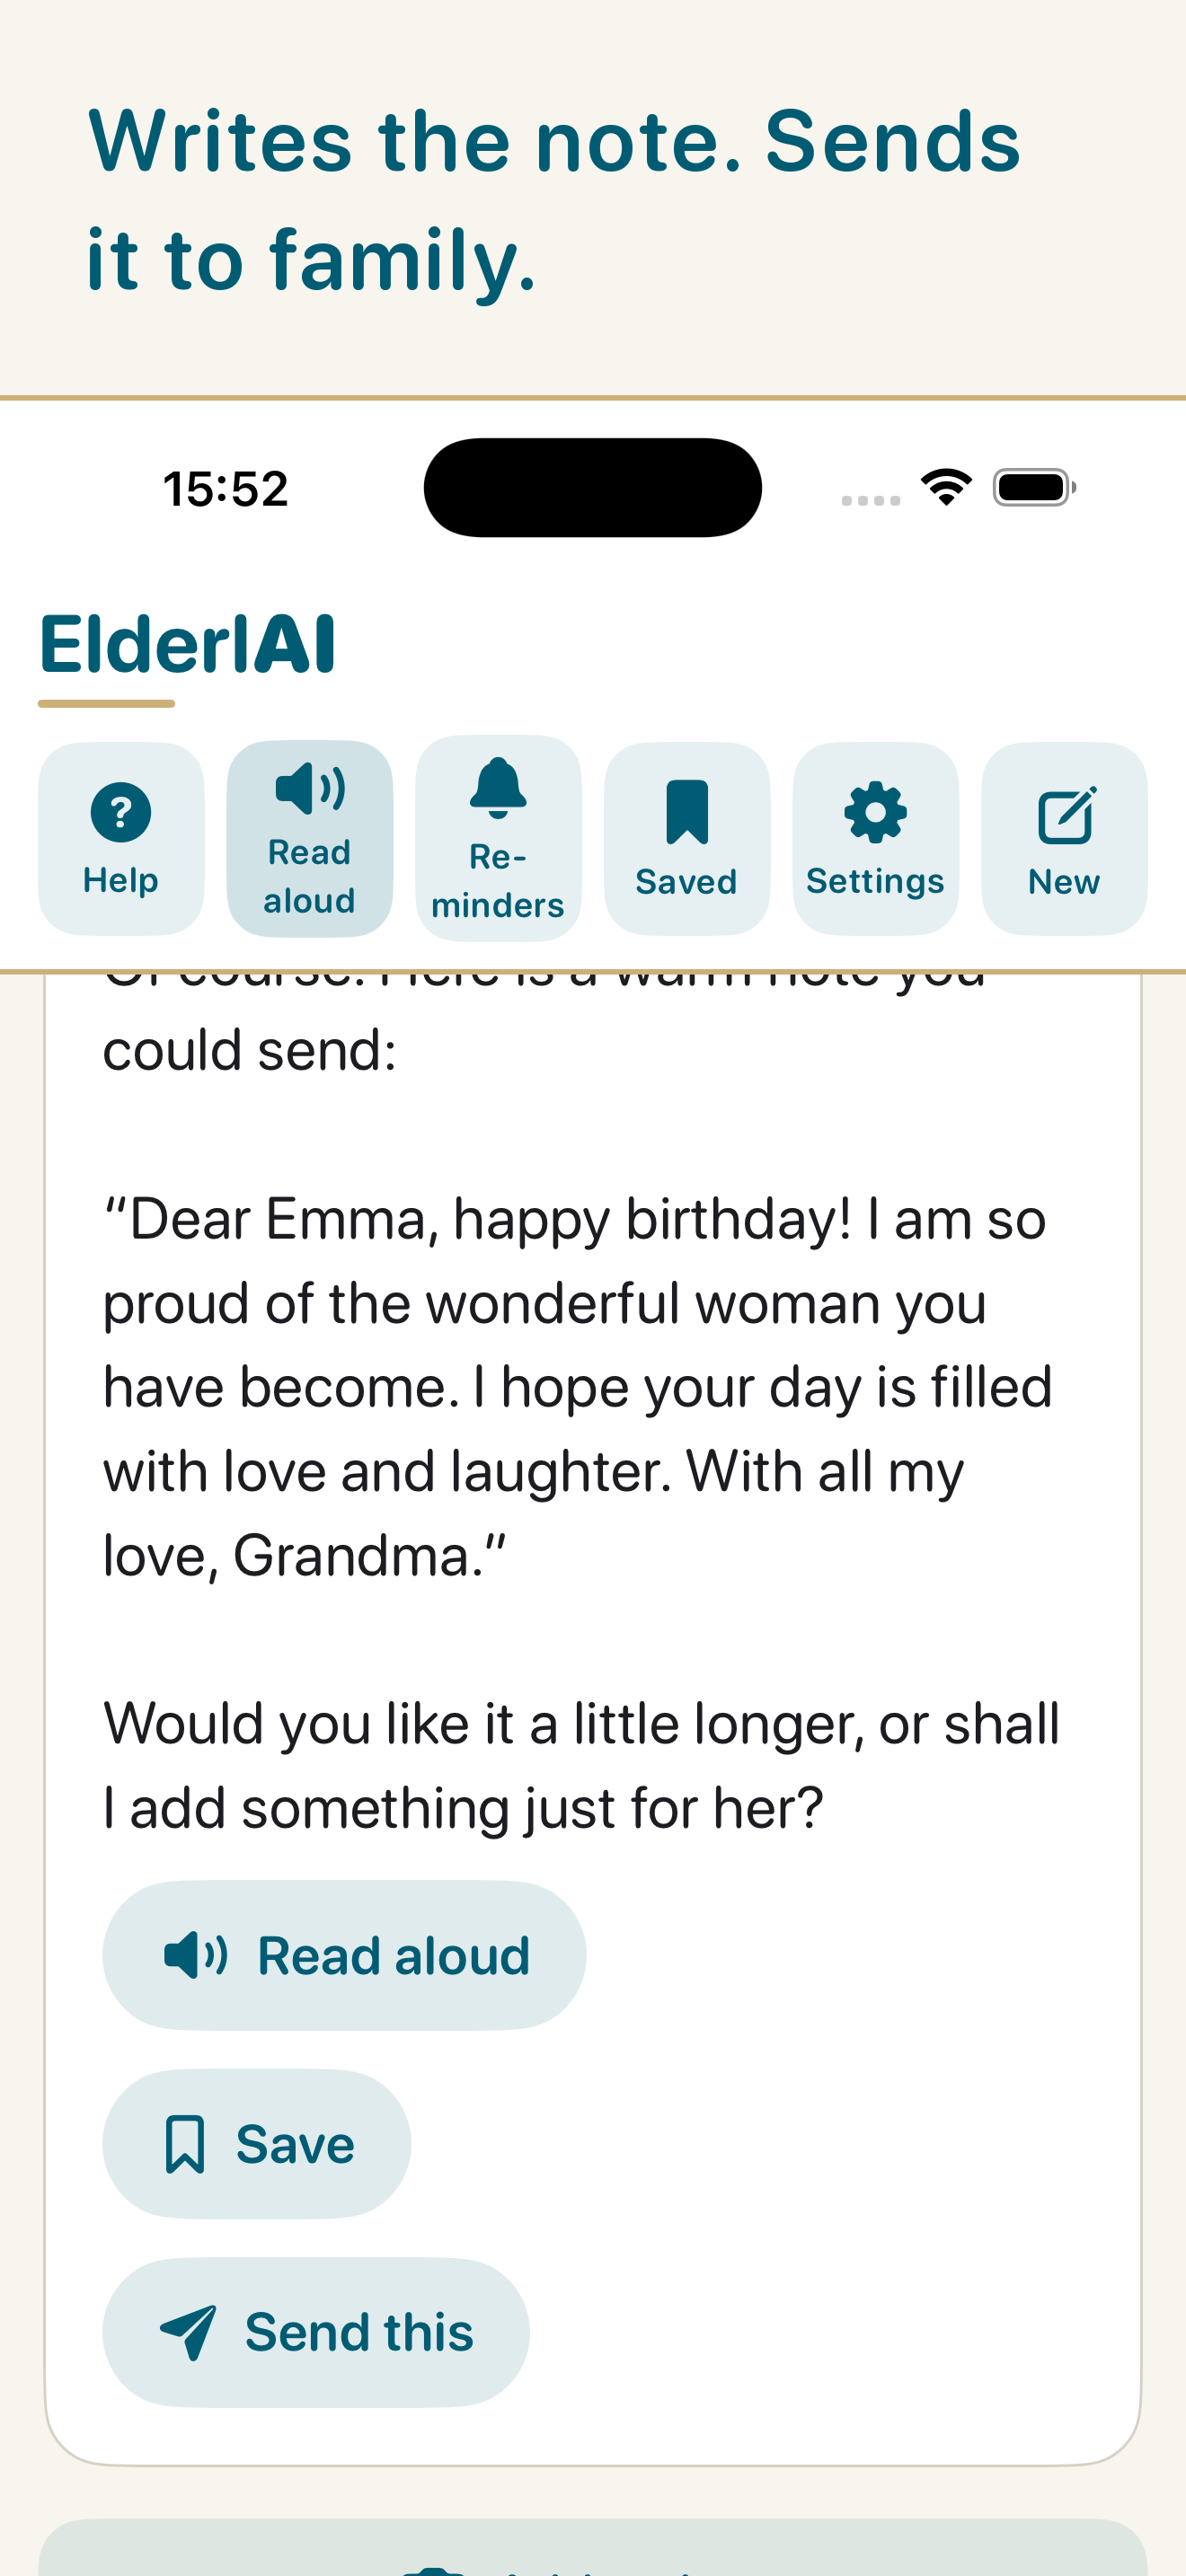Open the Saved bookmark tab

pyautogui.click(x=687, y=838)
